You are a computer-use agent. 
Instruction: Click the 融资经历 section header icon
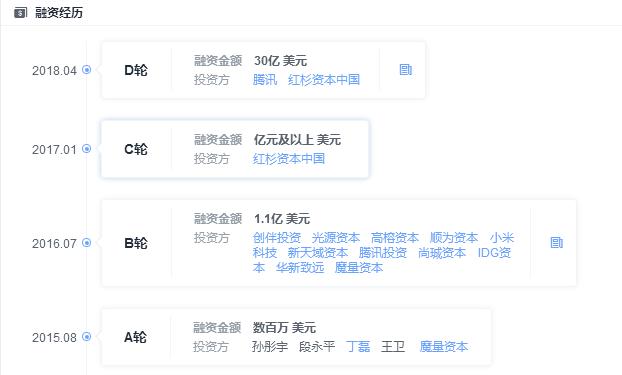pyautogui.click(x=20, y=13)
